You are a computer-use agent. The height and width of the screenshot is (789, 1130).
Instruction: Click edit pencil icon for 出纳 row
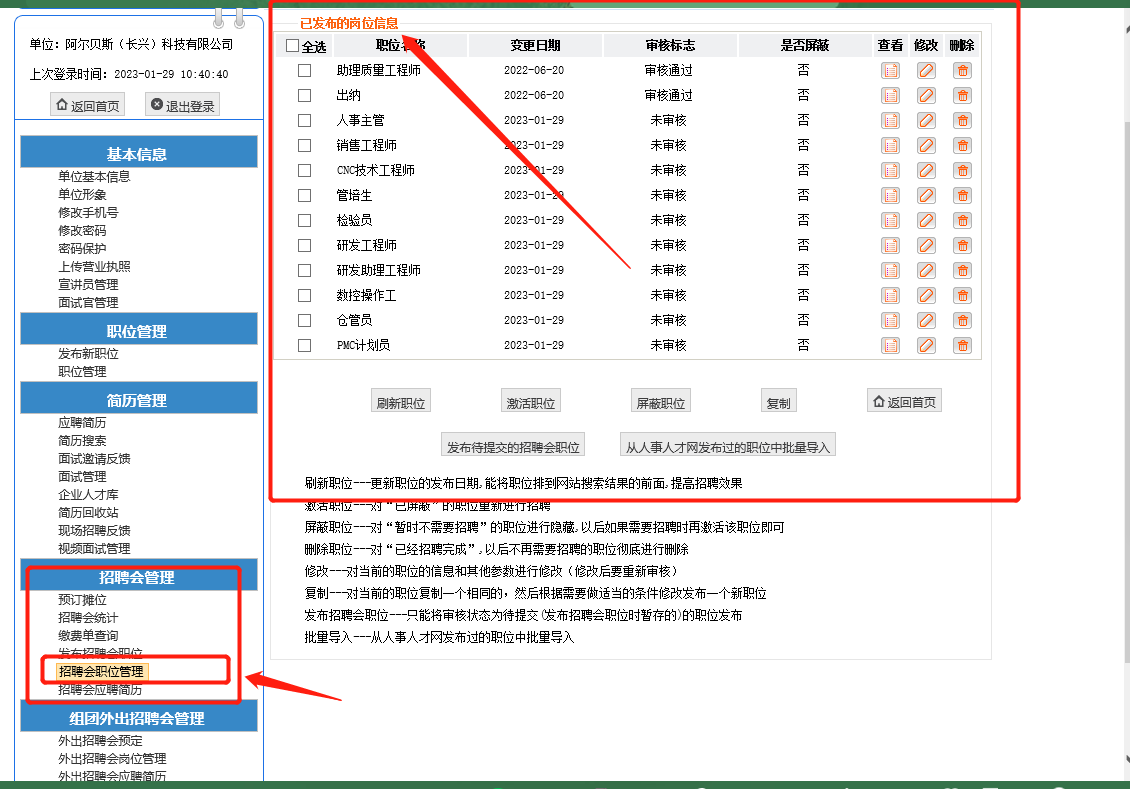coord(926,95)
